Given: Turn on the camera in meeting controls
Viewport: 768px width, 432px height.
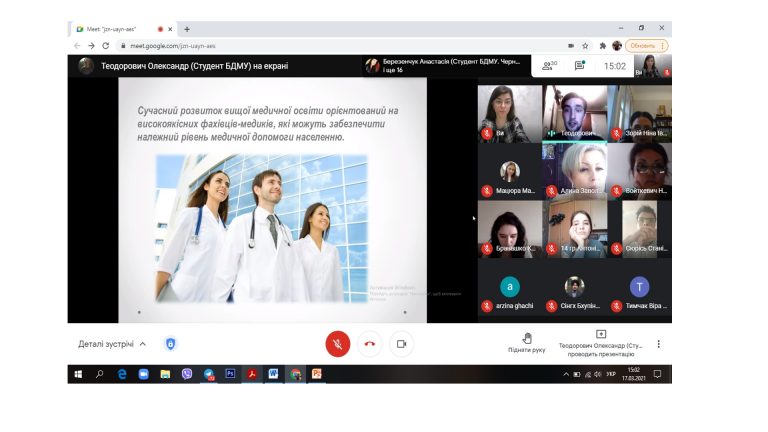Looking at the screenshot, I should coord(401,343).
